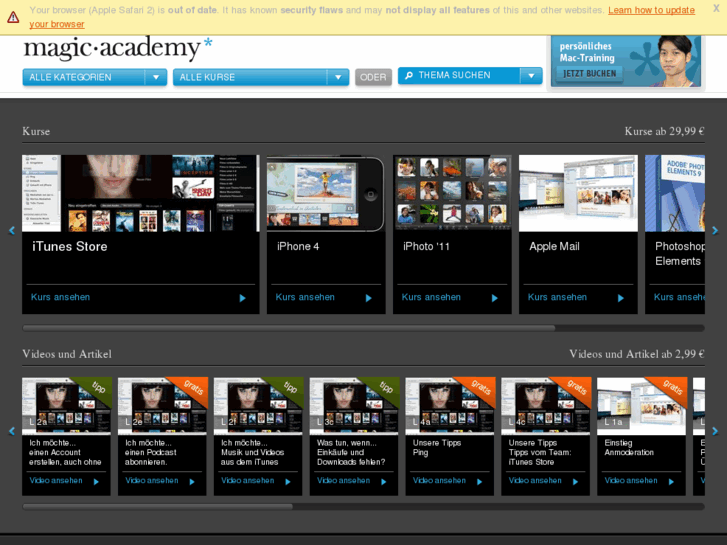Screen dimensions: 727x545
Task: Click 'Kurs ansehen' under iPhone 4
Action: click(305, 297)
